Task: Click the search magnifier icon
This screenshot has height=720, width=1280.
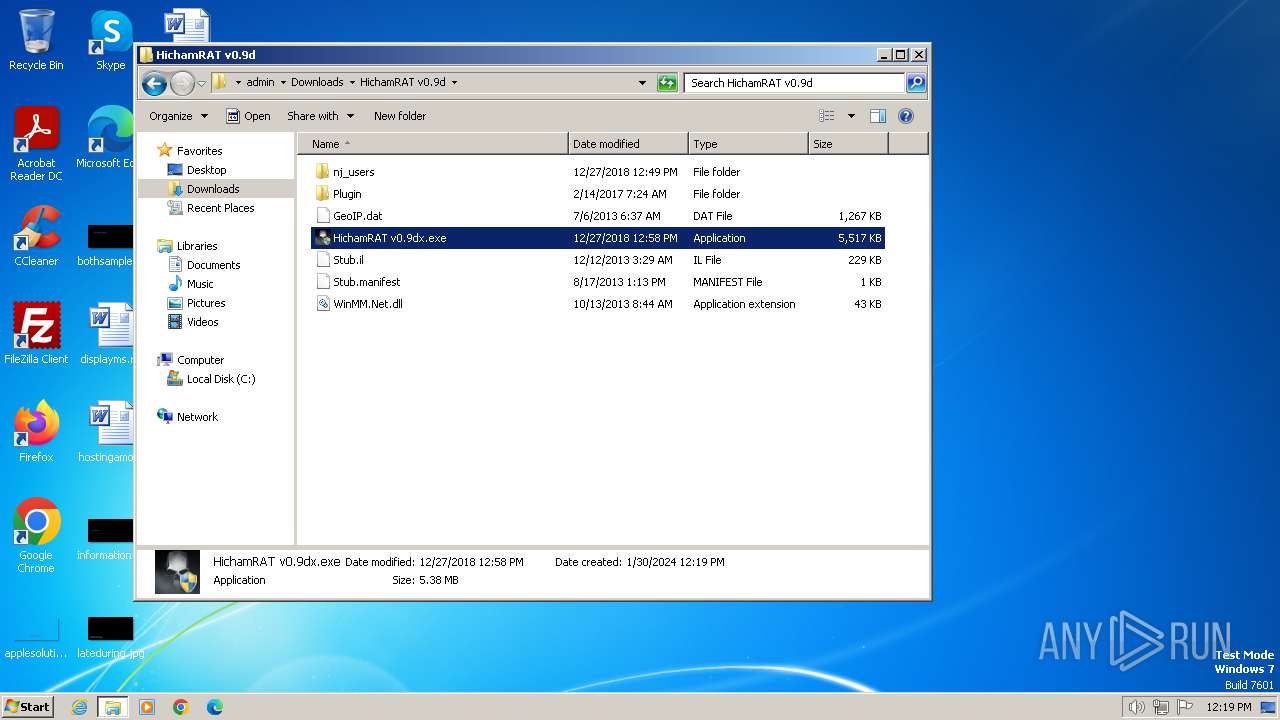Action: 916,83
